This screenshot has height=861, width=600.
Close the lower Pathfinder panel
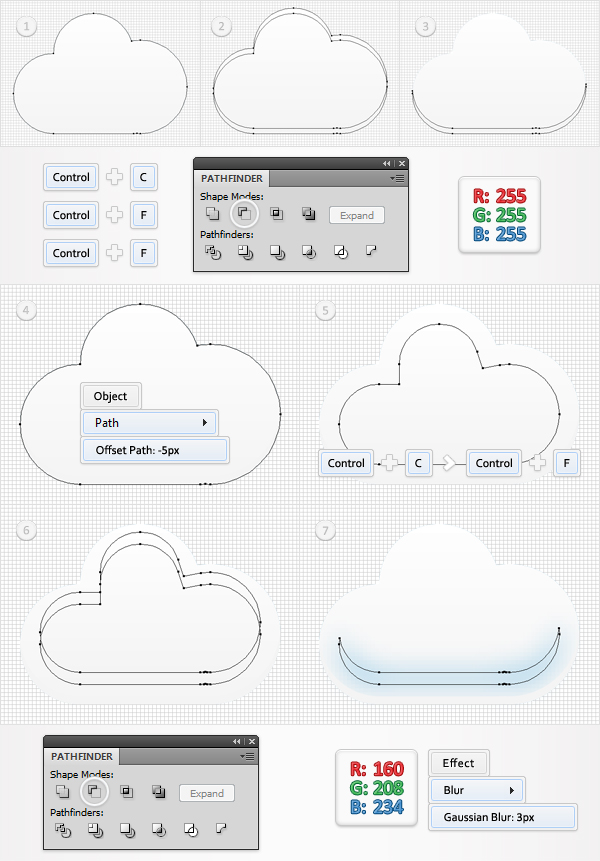click(x=252, y=741)
